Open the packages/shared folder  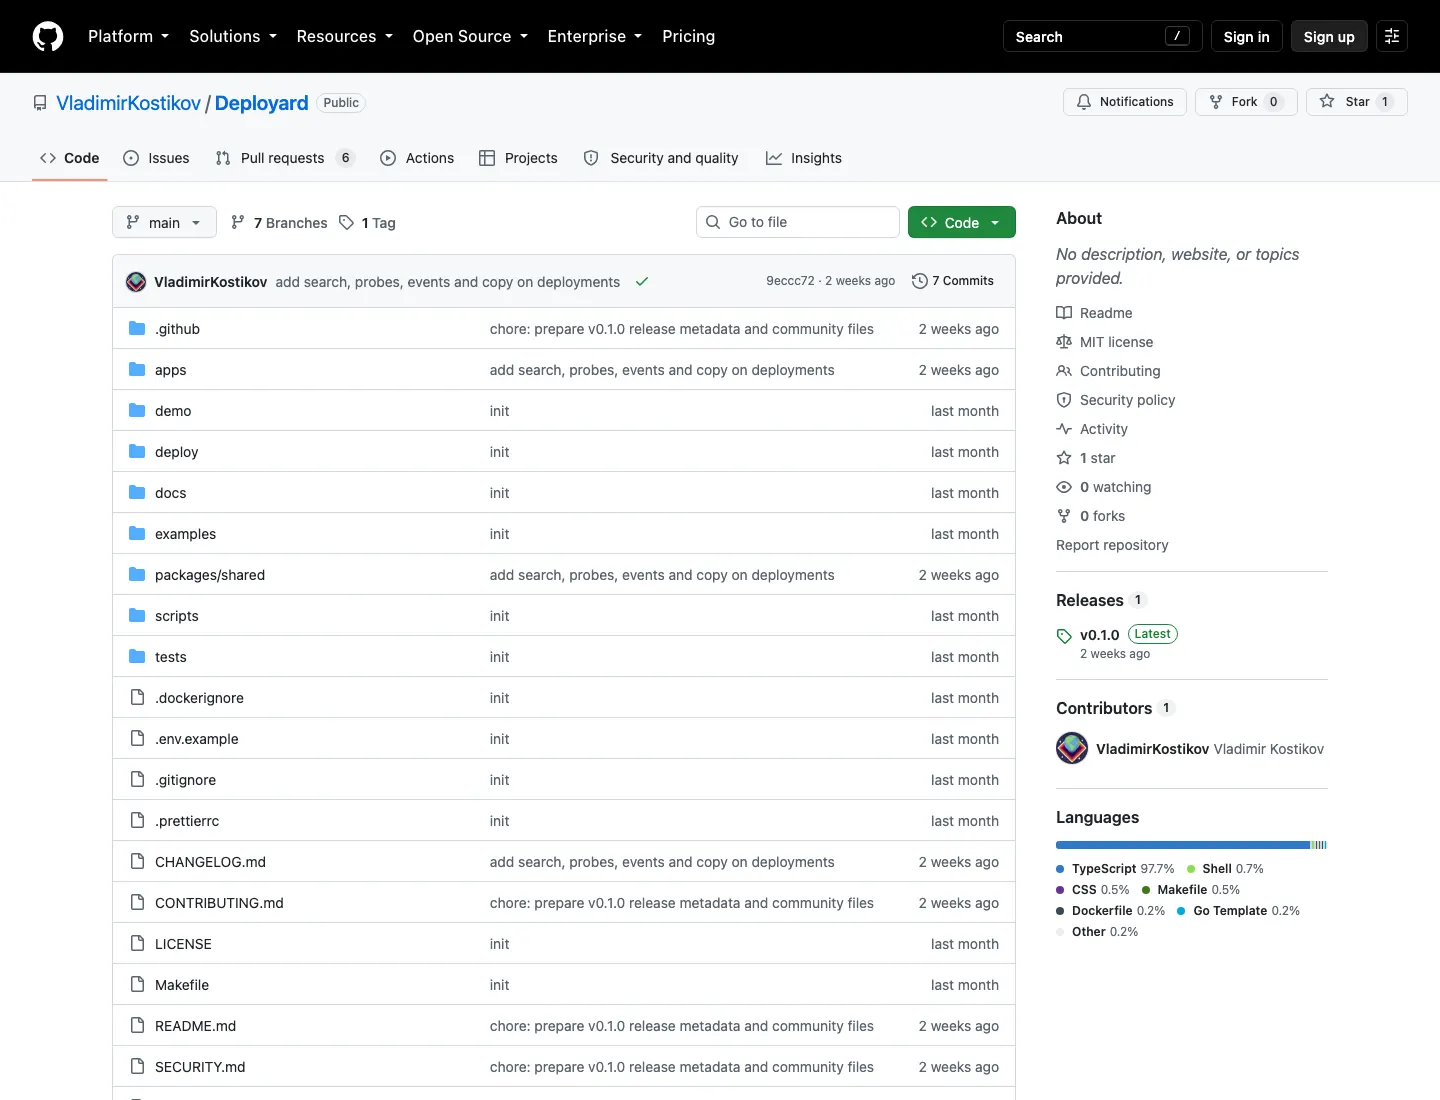pyautogui.click(x=210, y=575)
